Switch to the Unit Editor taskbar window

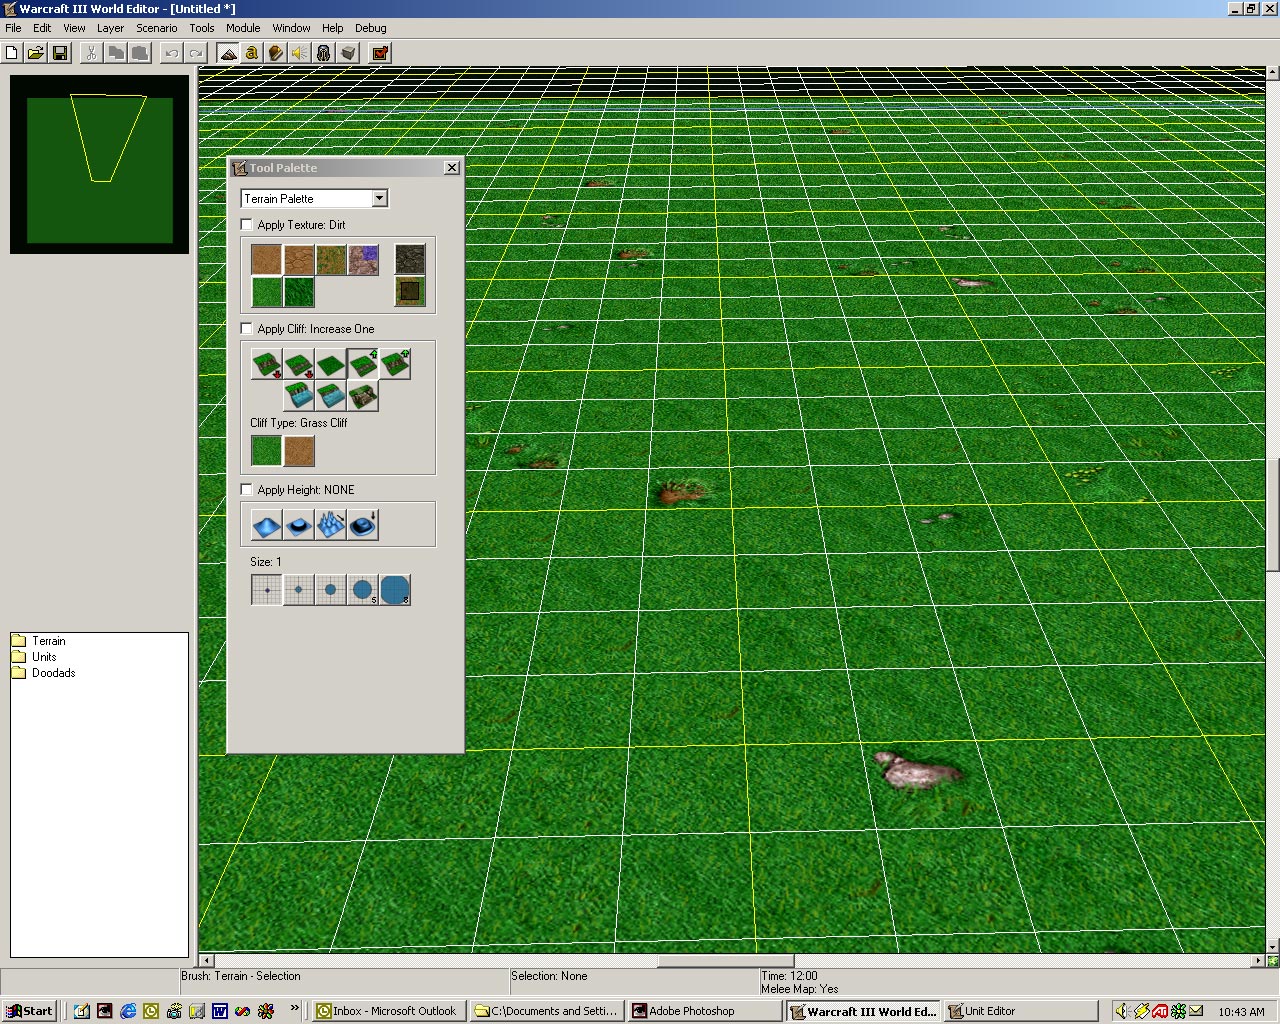coord(1020,1011)
